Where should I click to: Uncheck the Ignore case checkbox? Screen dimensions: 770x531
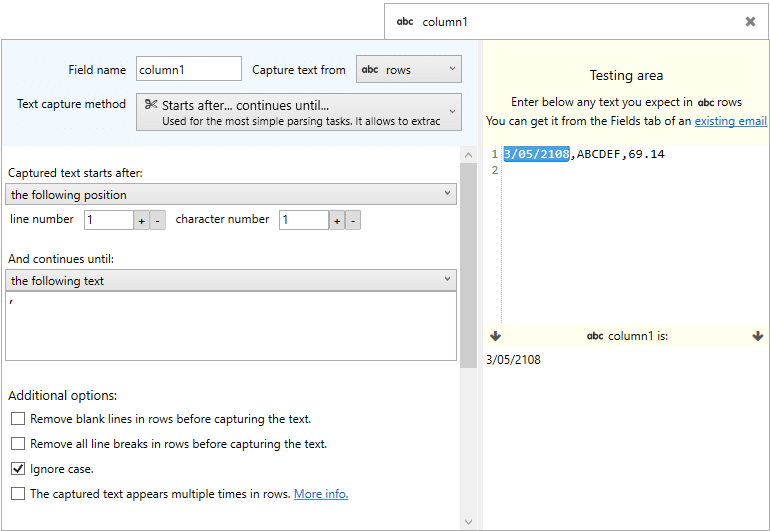(x=18, y=469)
